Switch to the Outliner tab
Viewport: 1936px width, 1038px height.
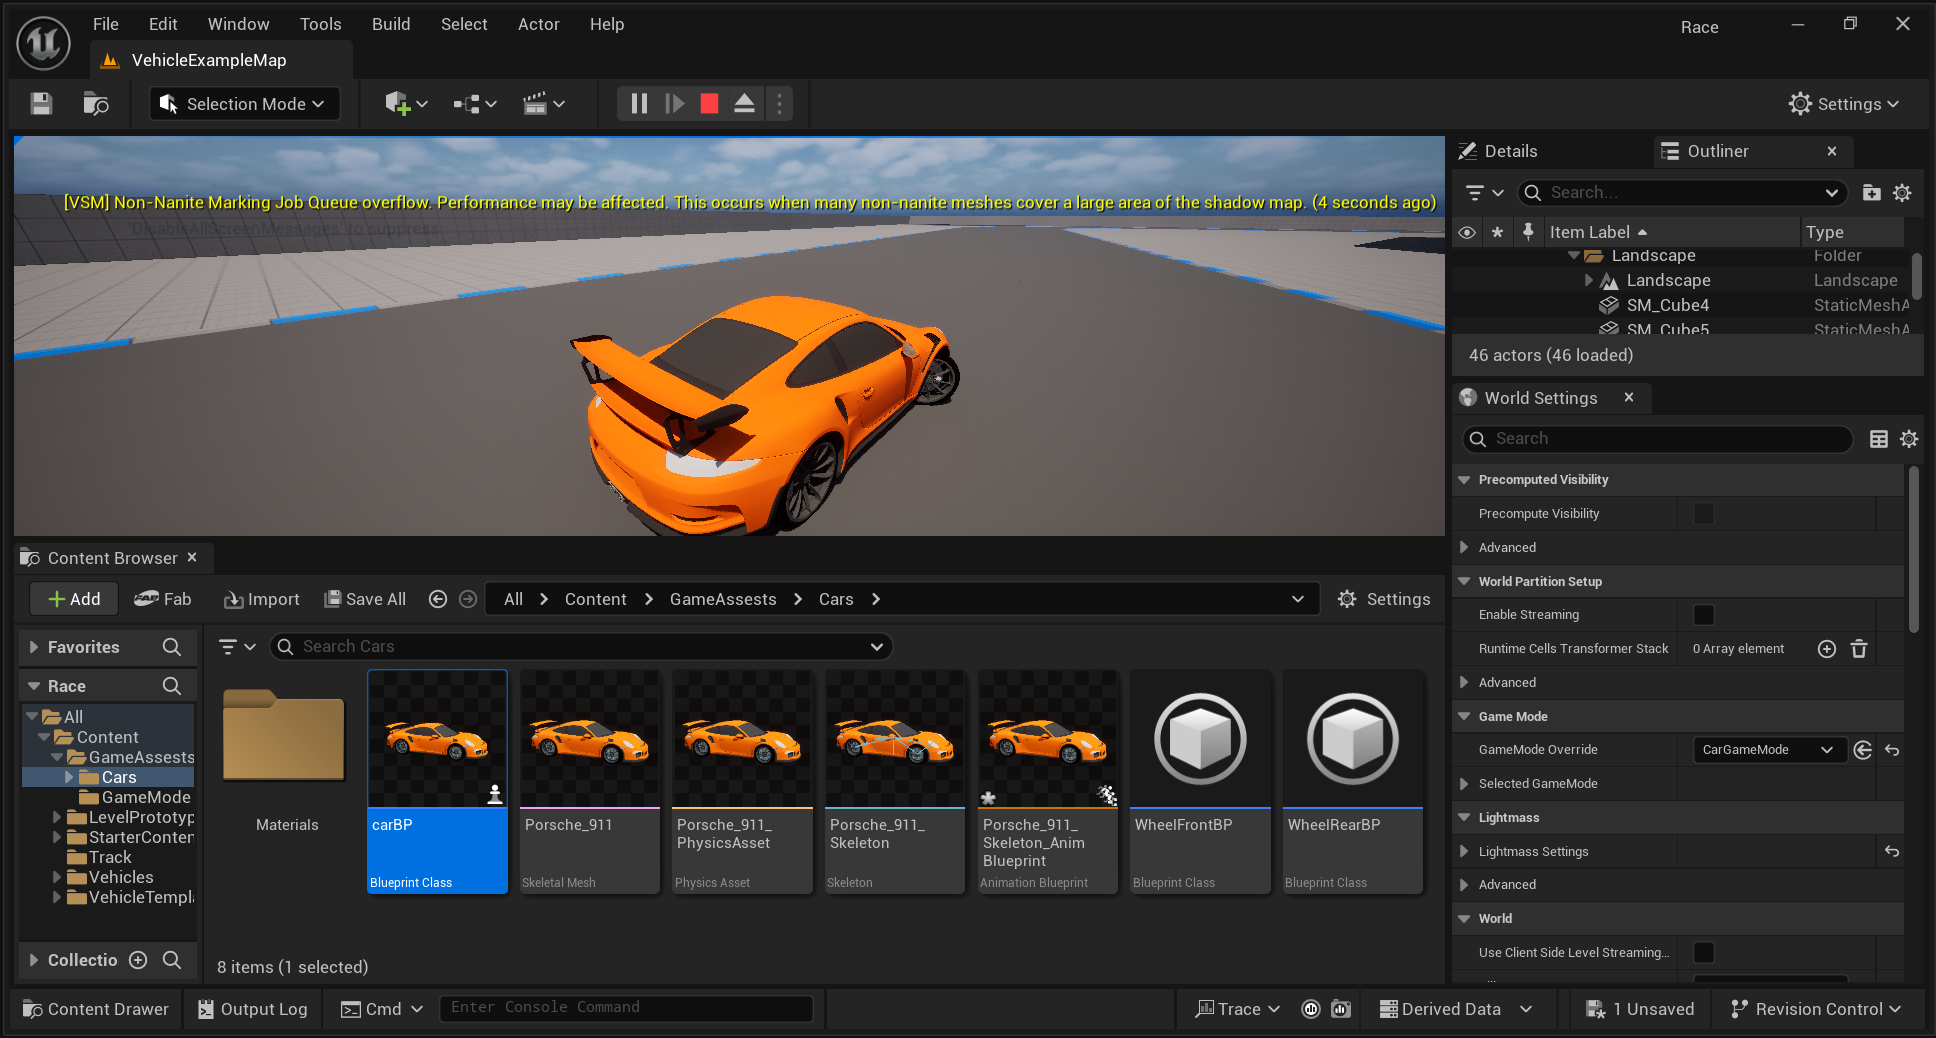point(1718,151)
